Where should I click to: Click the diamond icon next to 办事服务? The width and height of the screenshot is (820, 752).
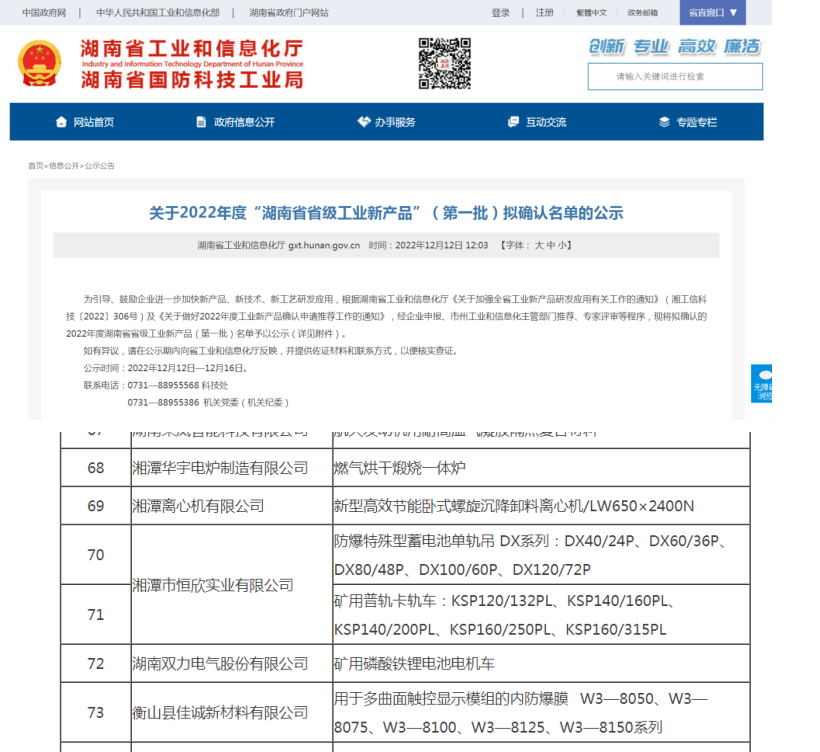(363, 122)
